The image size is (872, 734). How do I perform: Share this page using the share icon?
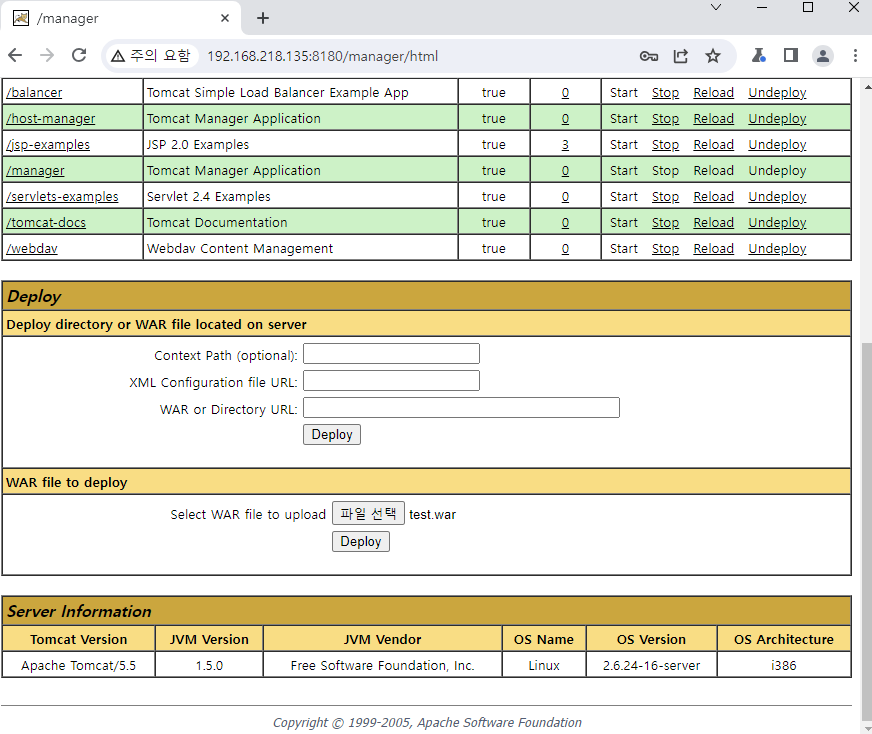tap(681, 56)
